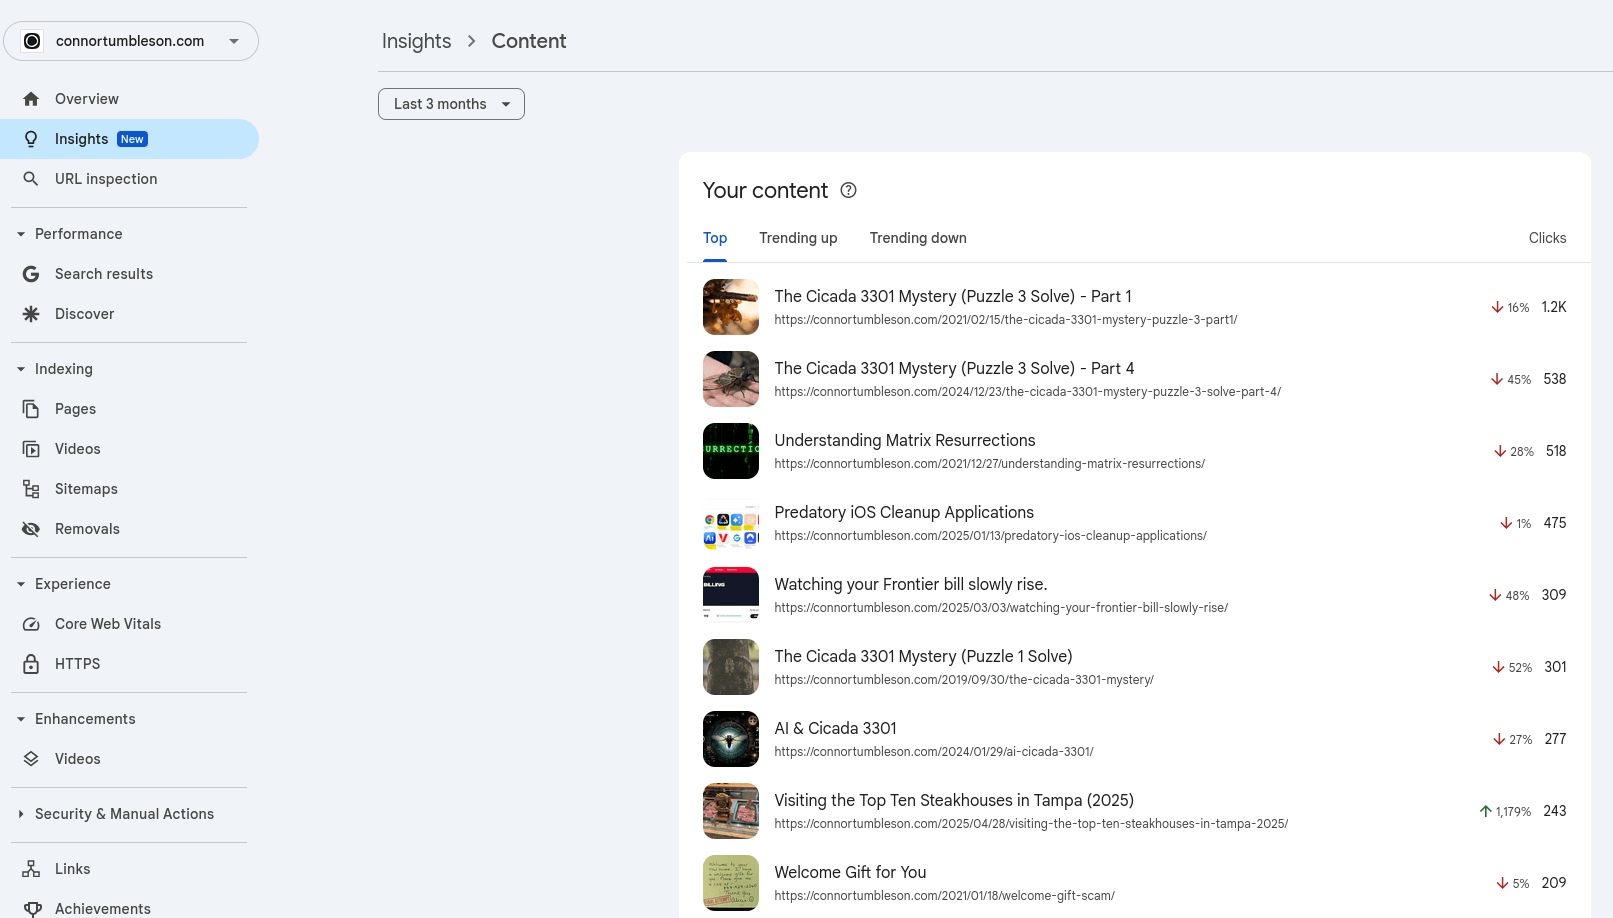Click the help icon beside Your content
1613x918 pixels.
click(x=848, y=190)
